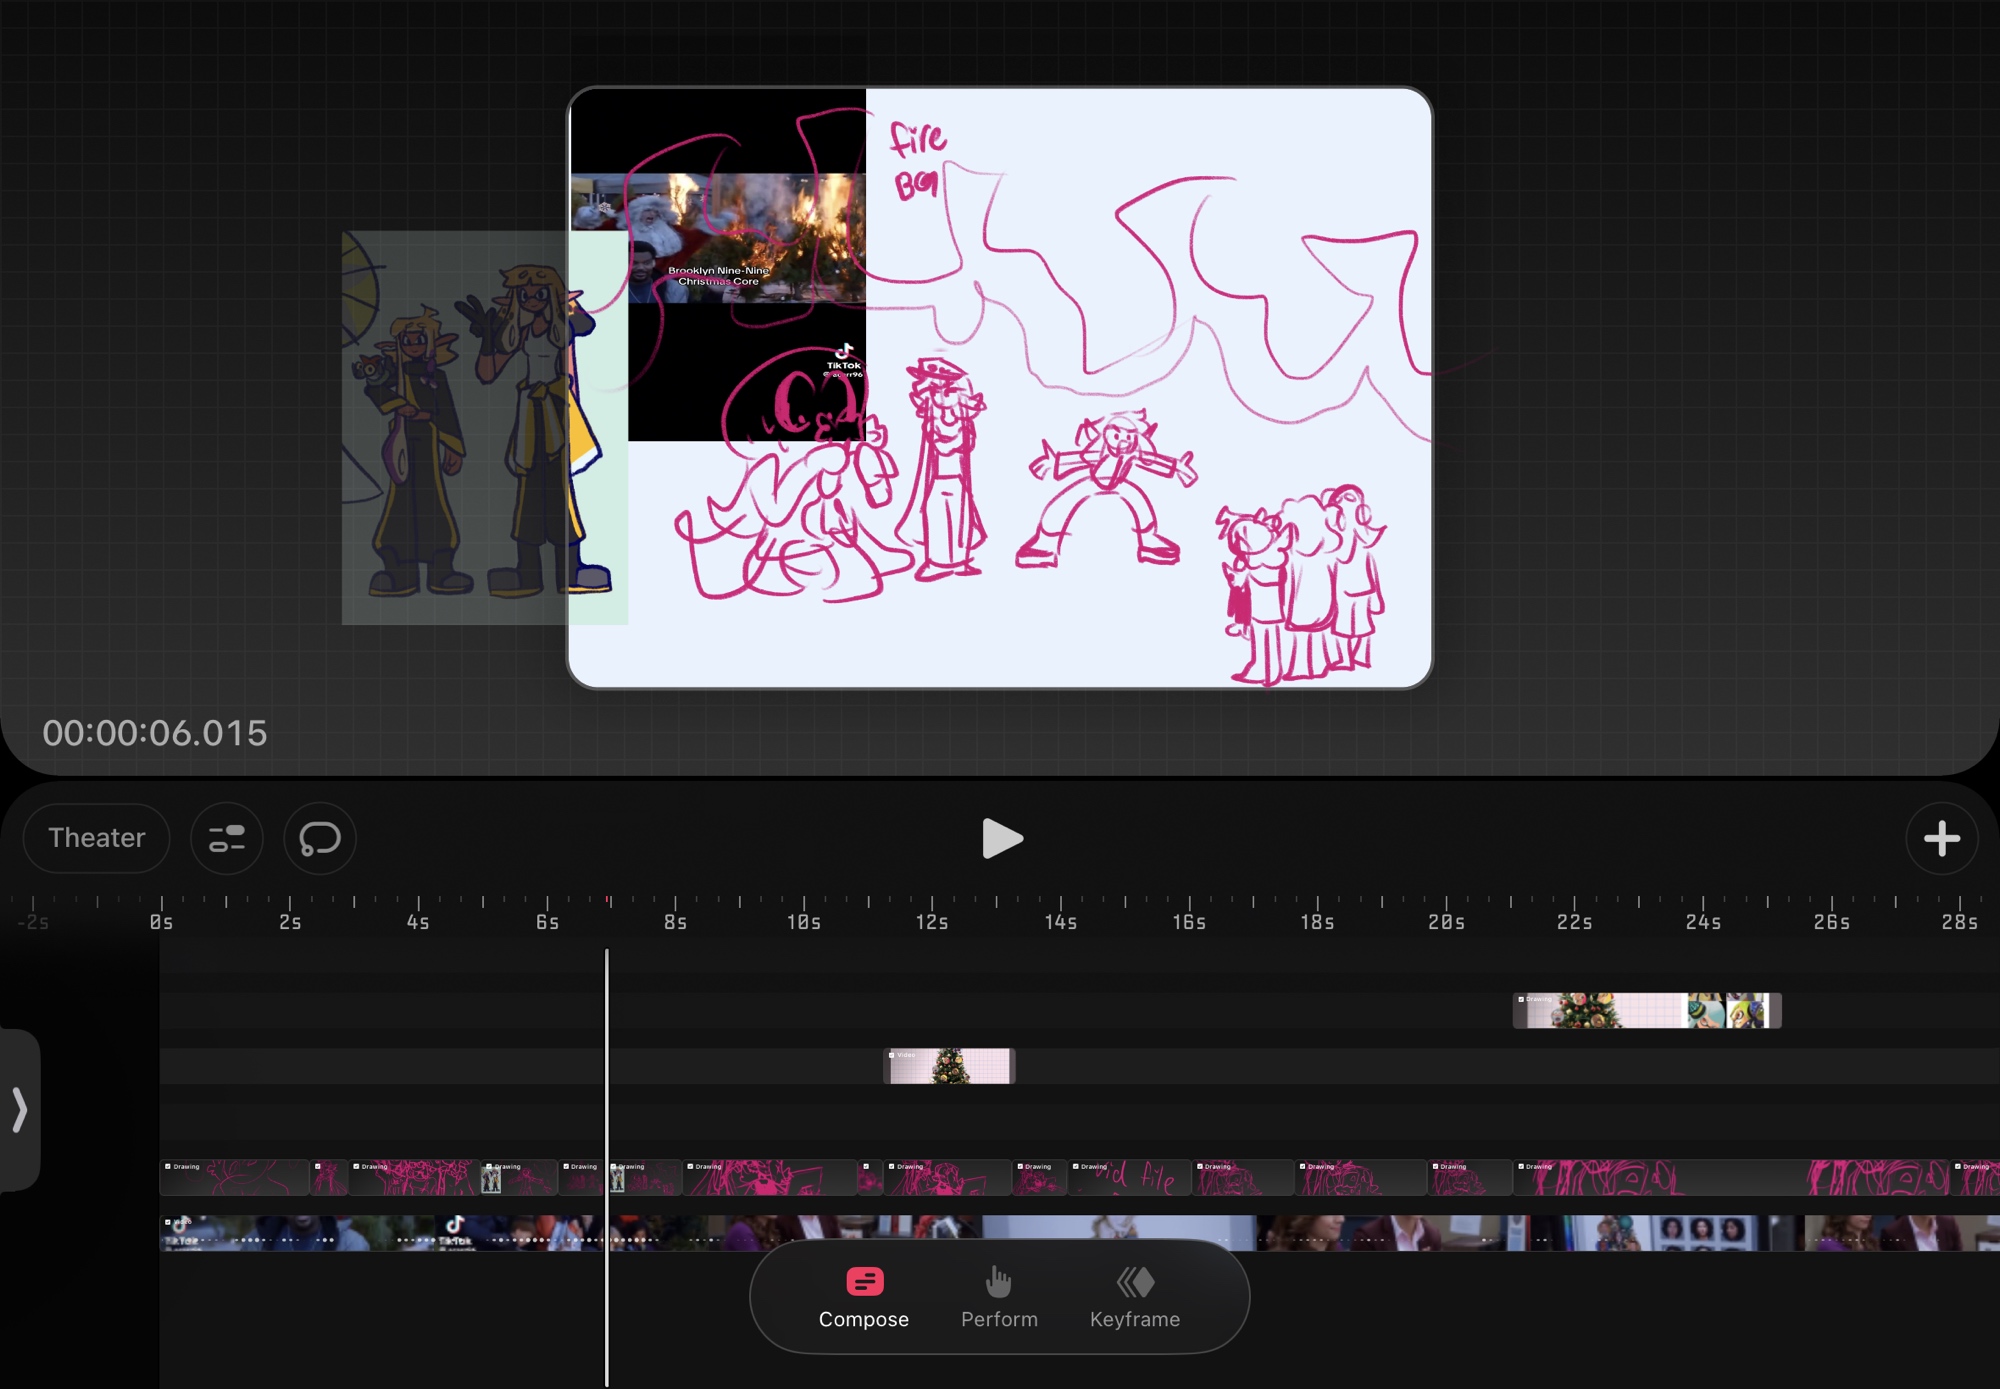2000x1389 pixels.
Task: Tap the plus add content button
Action: point(1941,838)
